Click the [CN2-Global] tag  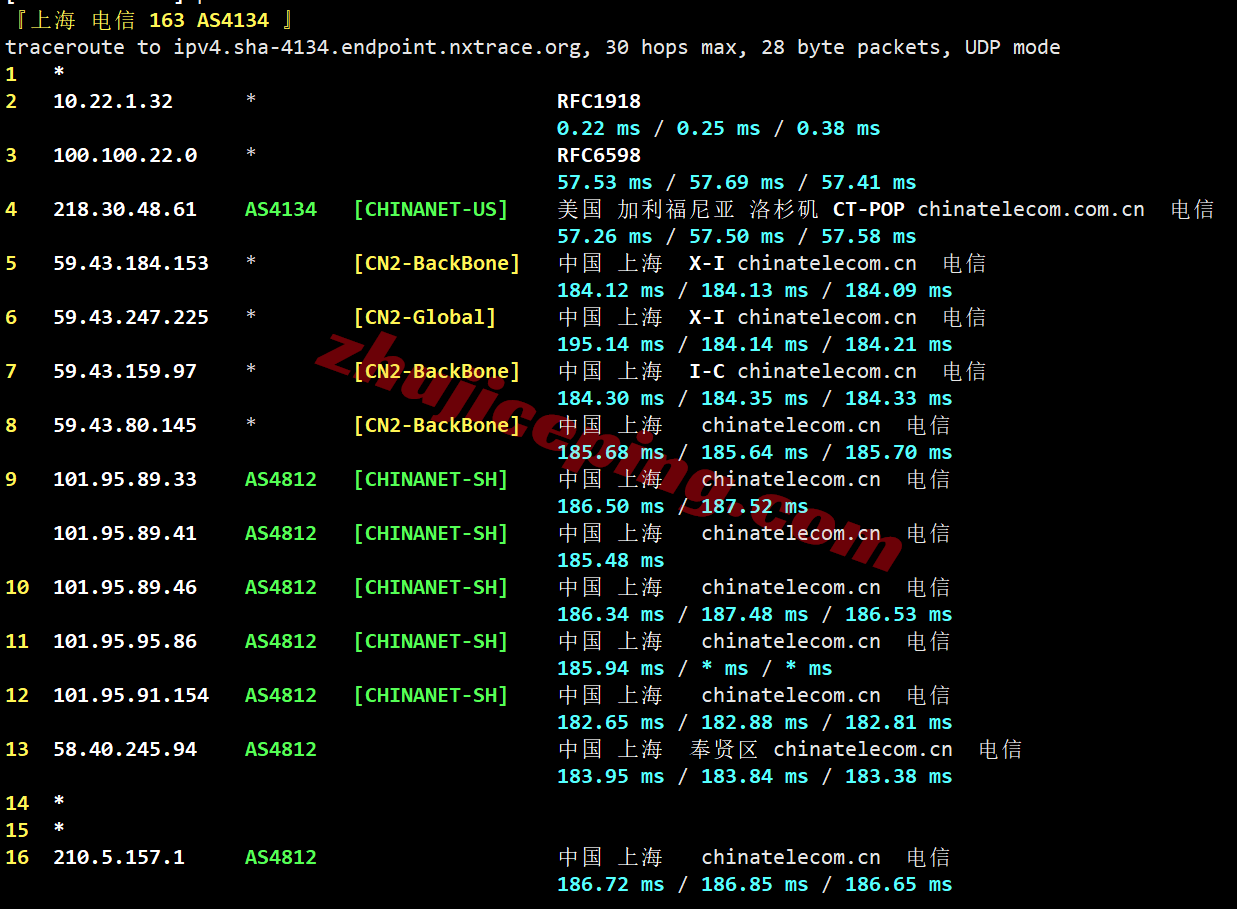click(x=425, y=317)
